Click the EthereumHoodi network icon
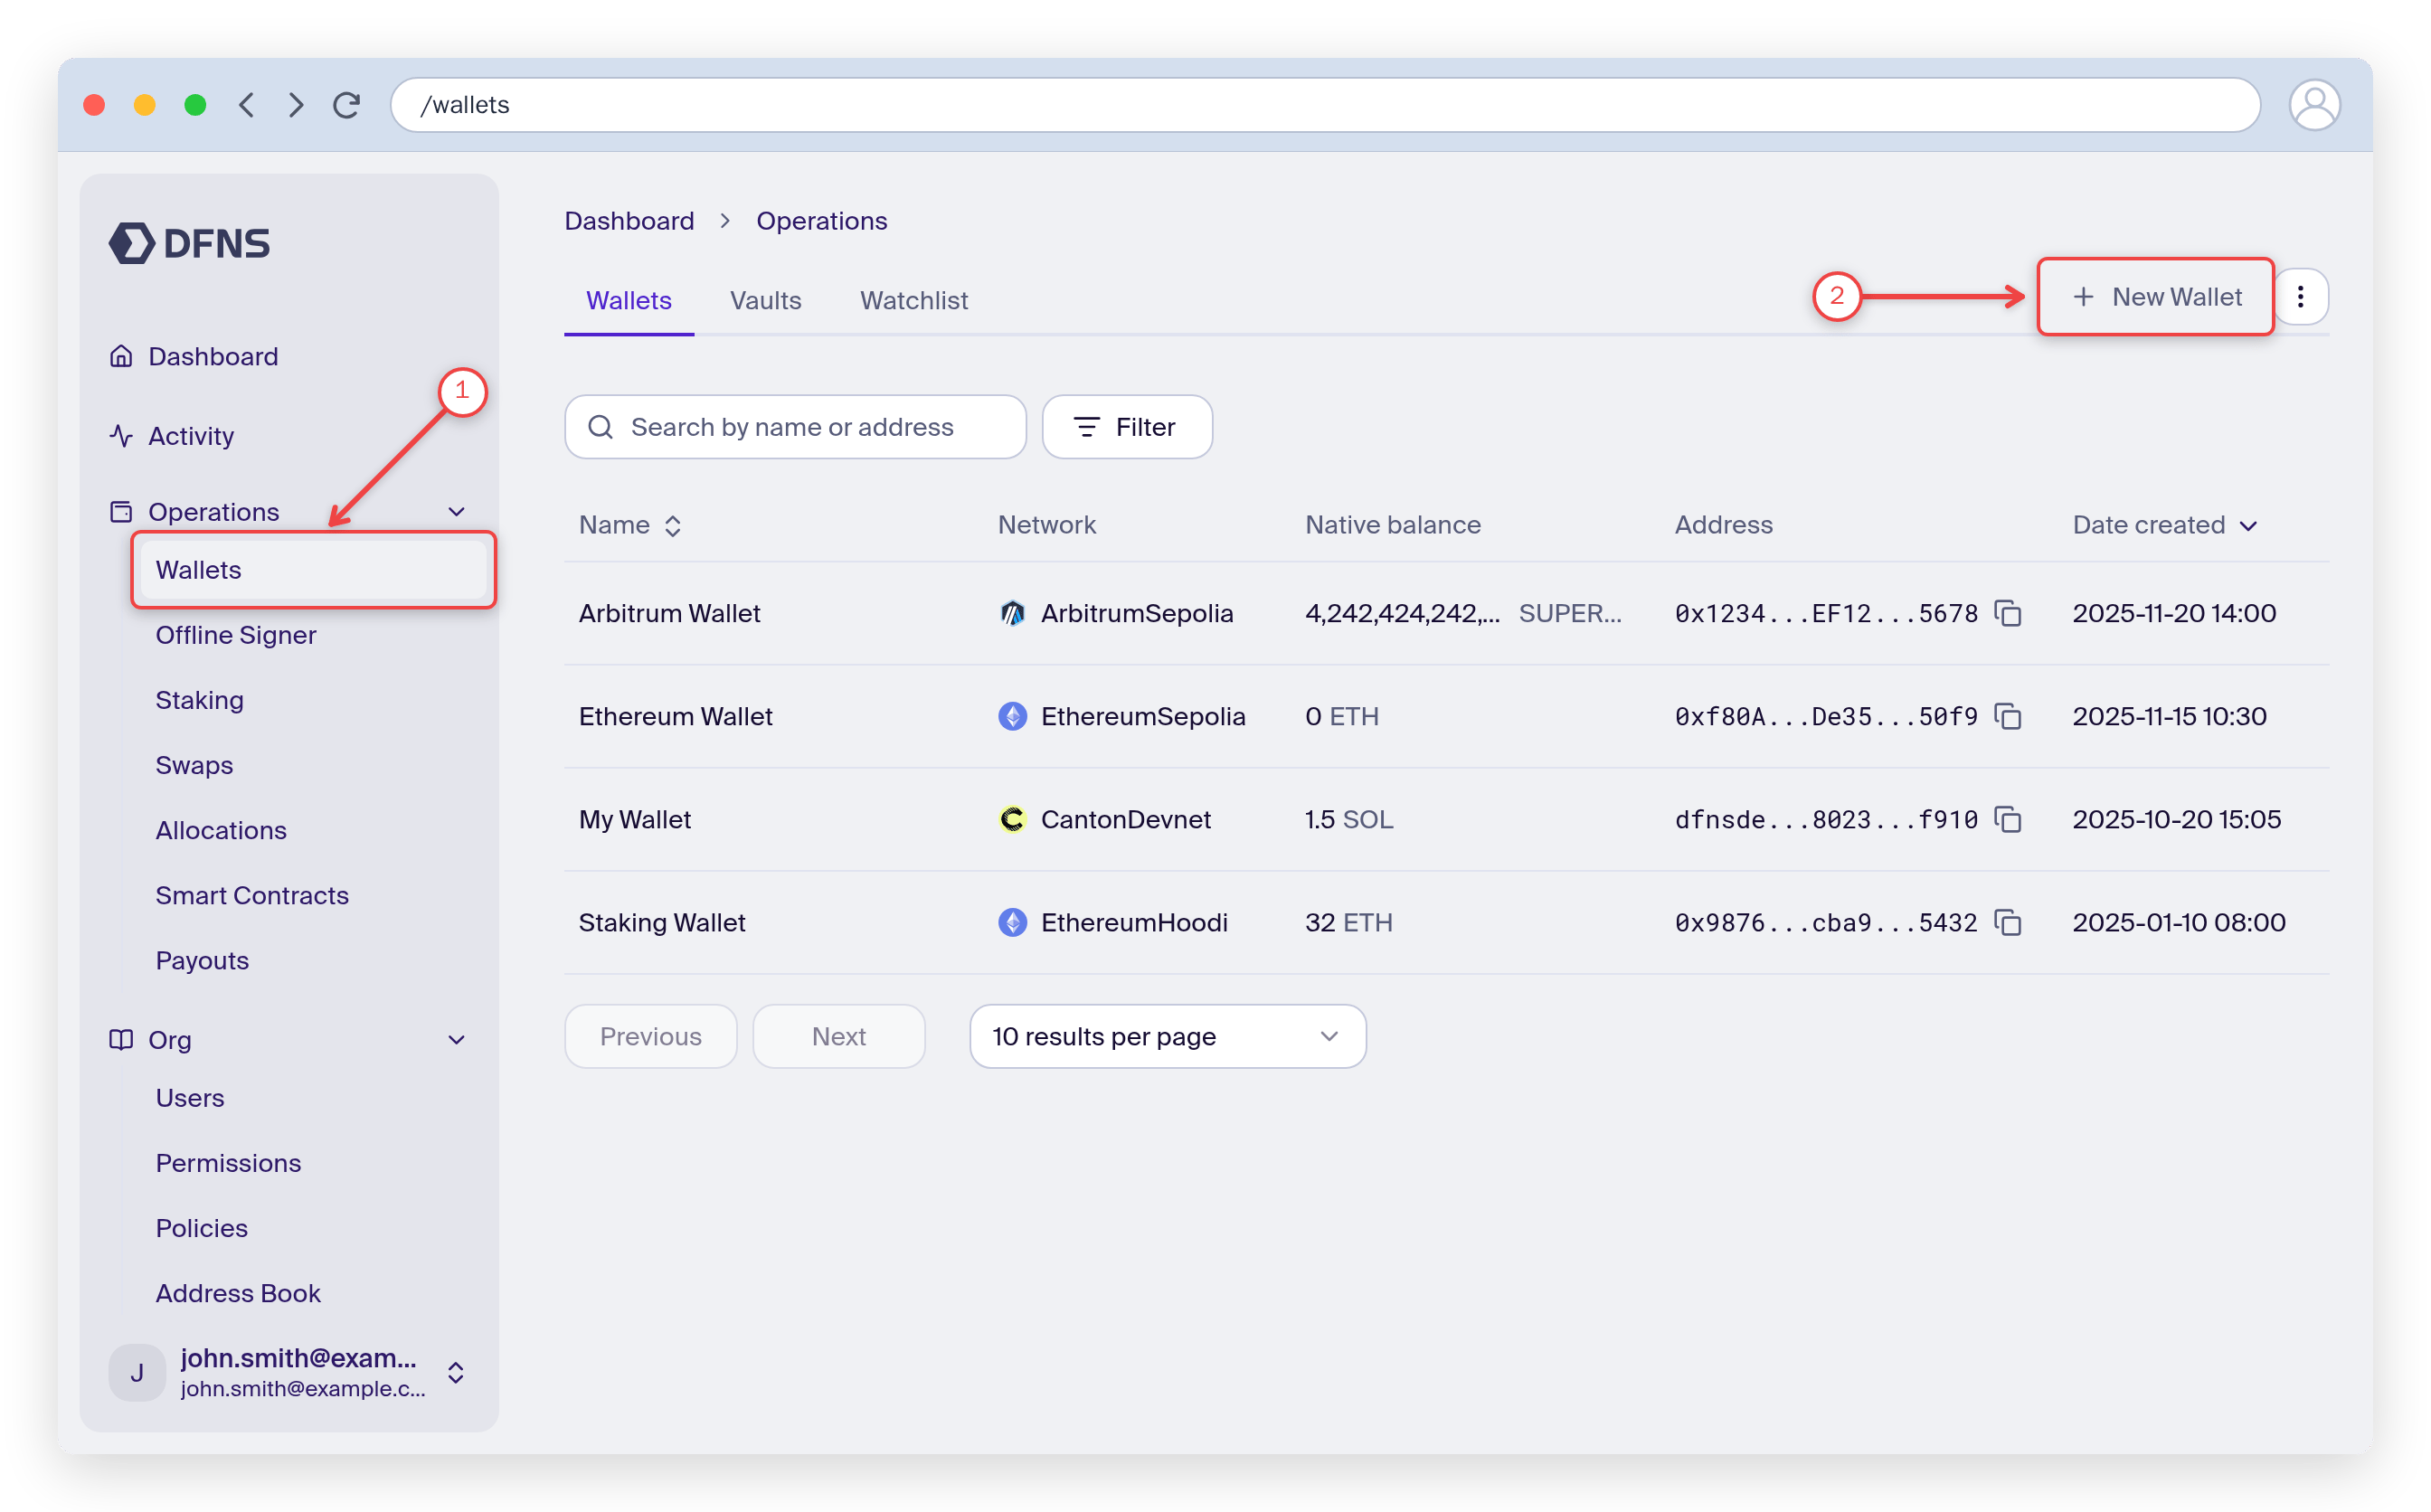The width and height of the screenshot is (2431, 1512). click(1012, 922)
